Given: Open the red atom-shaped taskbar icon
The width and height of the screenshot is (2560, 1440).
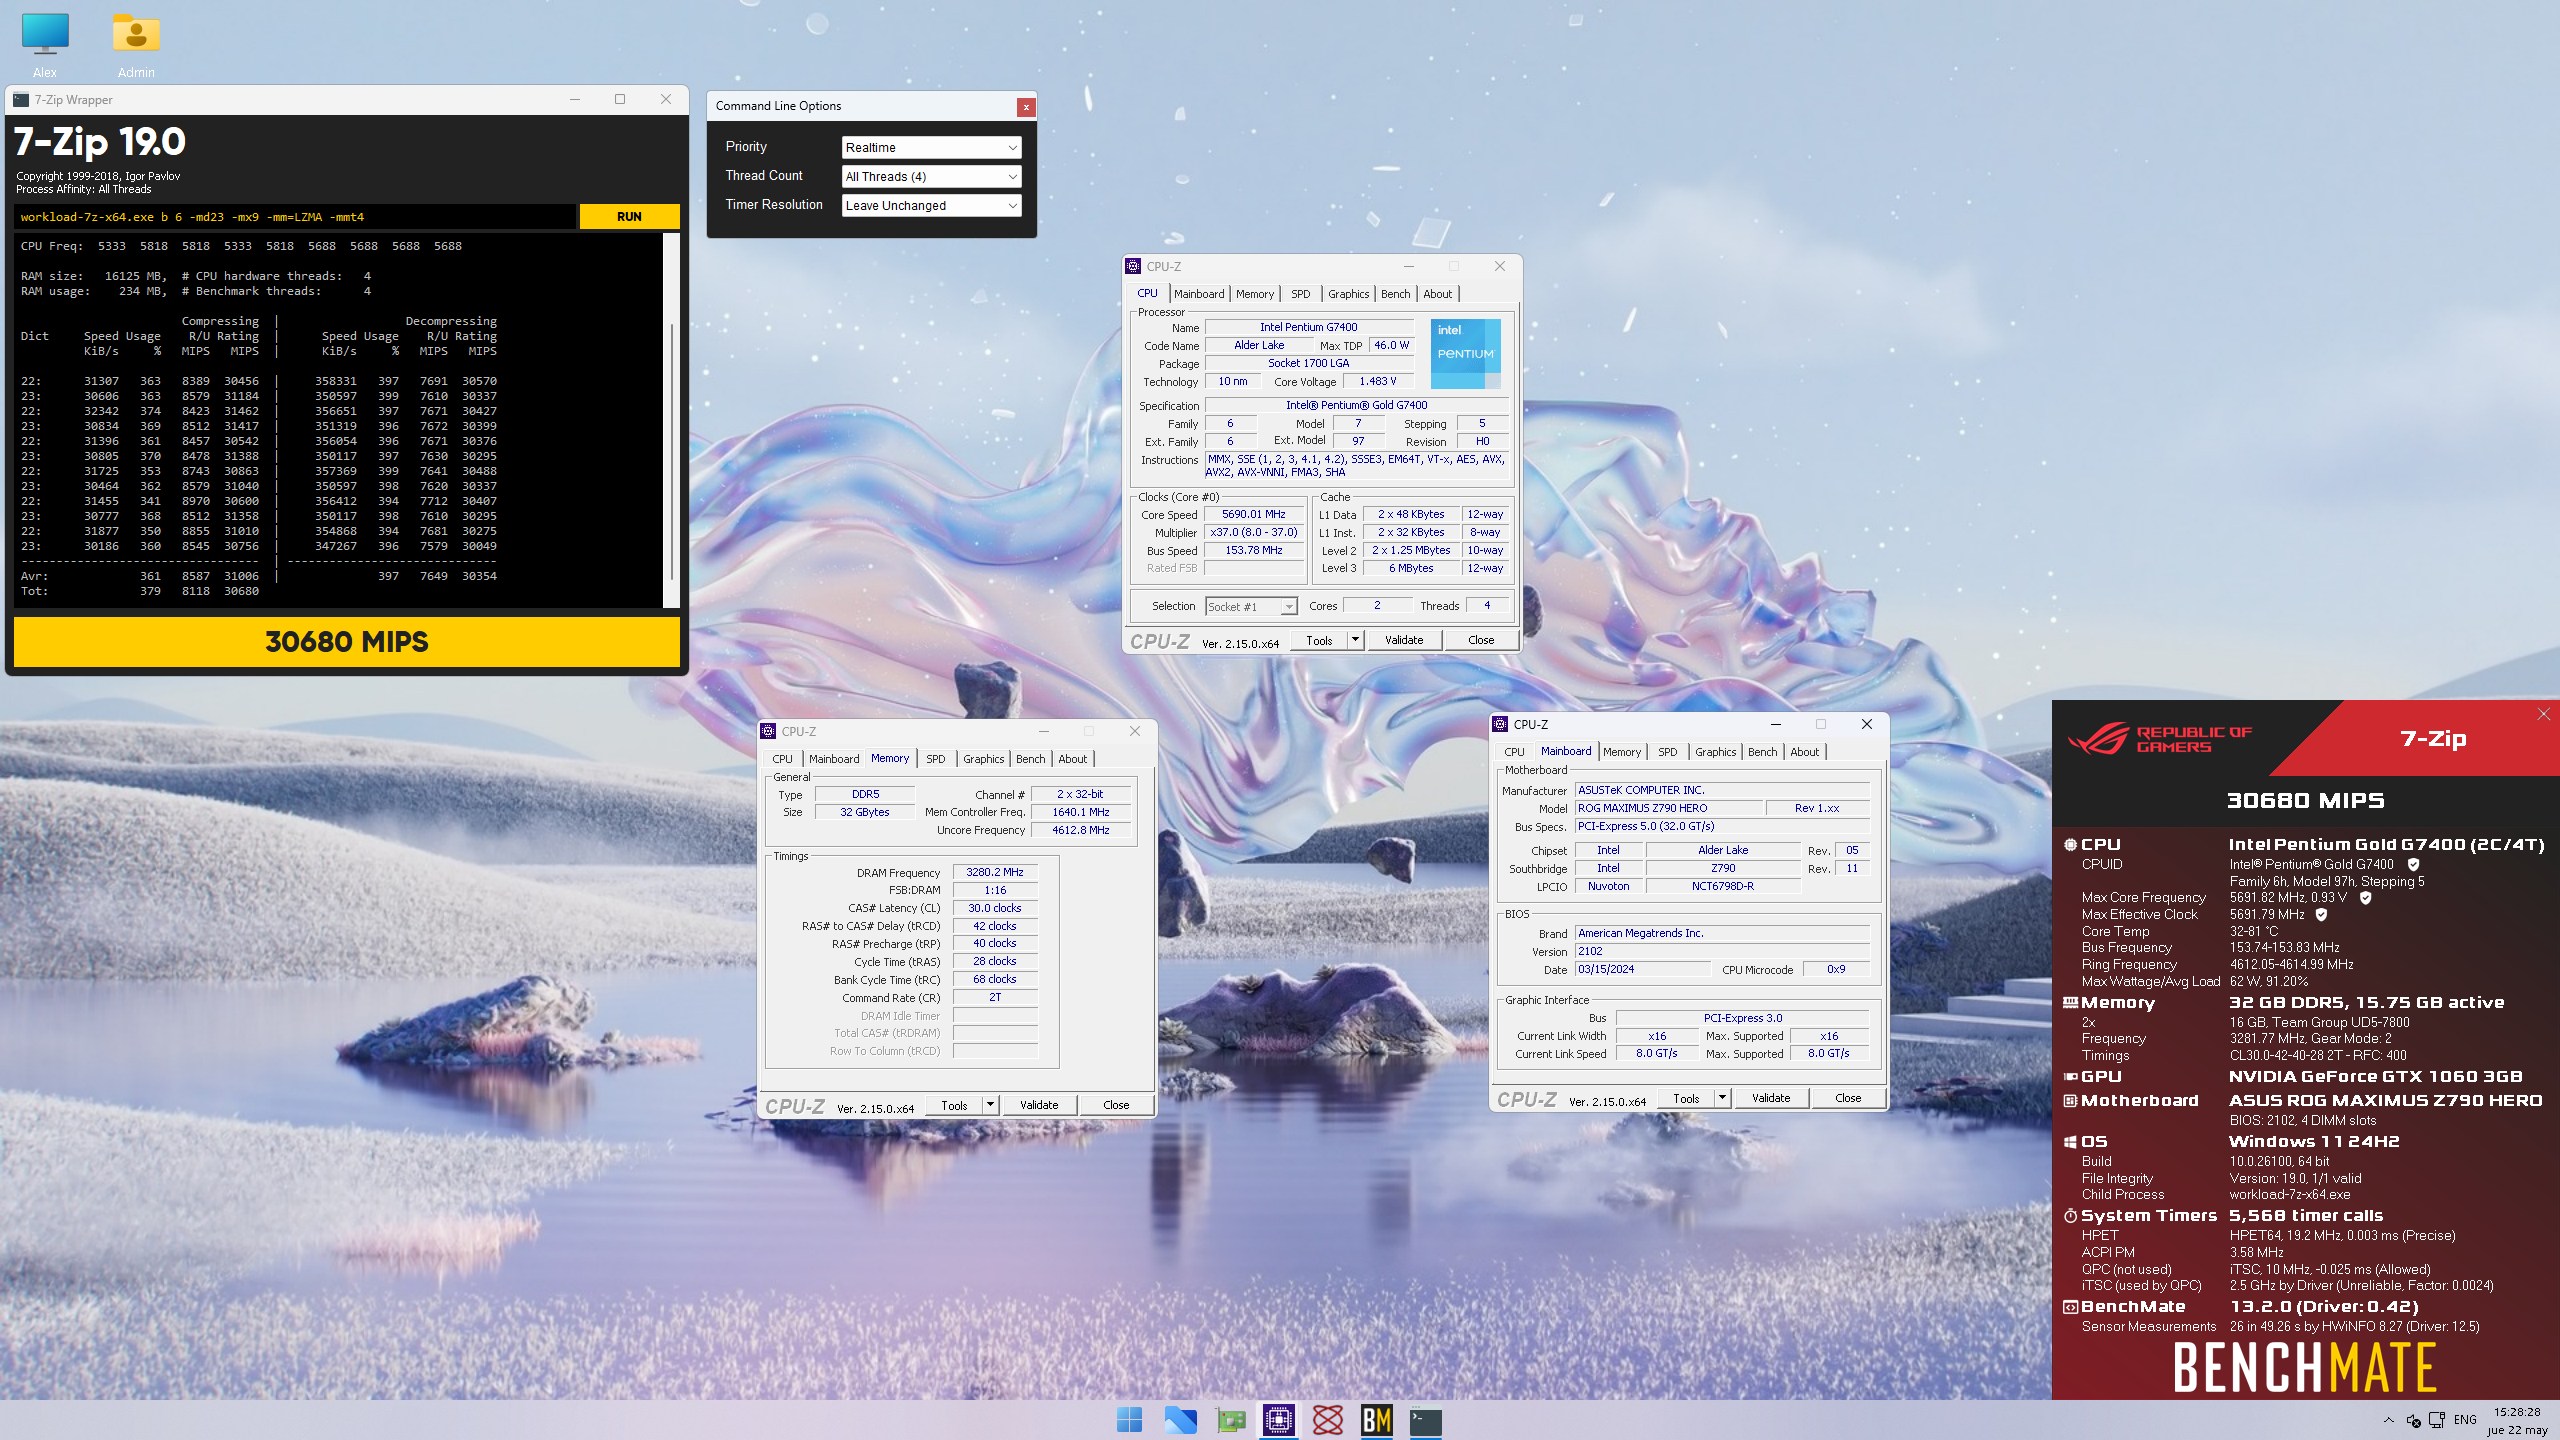Looking at the screenshot, I should point(1328,1420).
